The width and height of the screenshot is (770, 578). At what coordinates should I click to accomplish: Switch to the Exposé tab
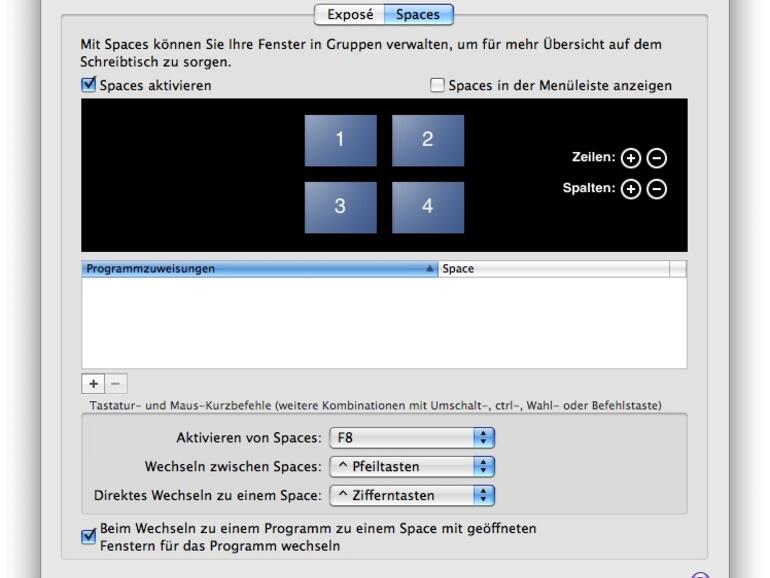pyautogui.click(x=350, y=14)
